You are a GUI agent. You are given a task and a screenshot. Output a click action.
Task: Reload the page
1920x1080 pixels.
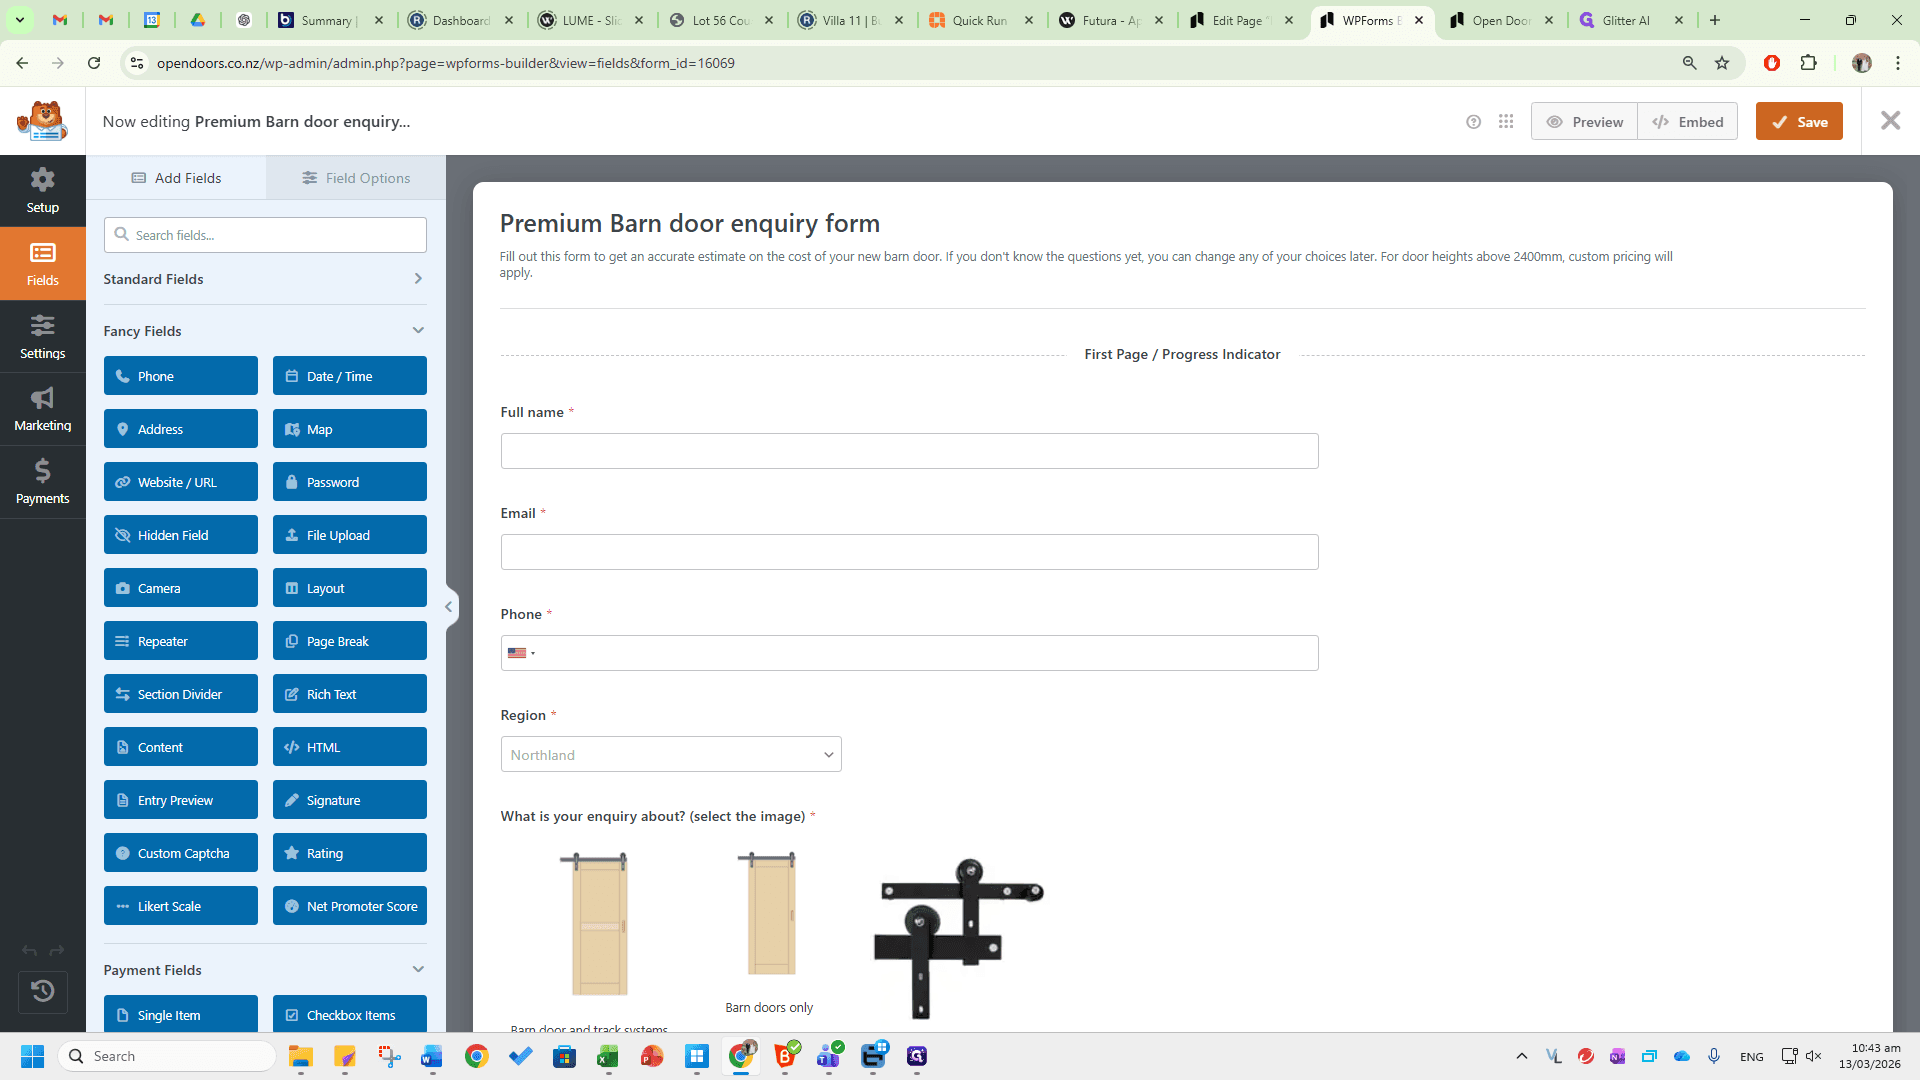[x=94, y=63]
